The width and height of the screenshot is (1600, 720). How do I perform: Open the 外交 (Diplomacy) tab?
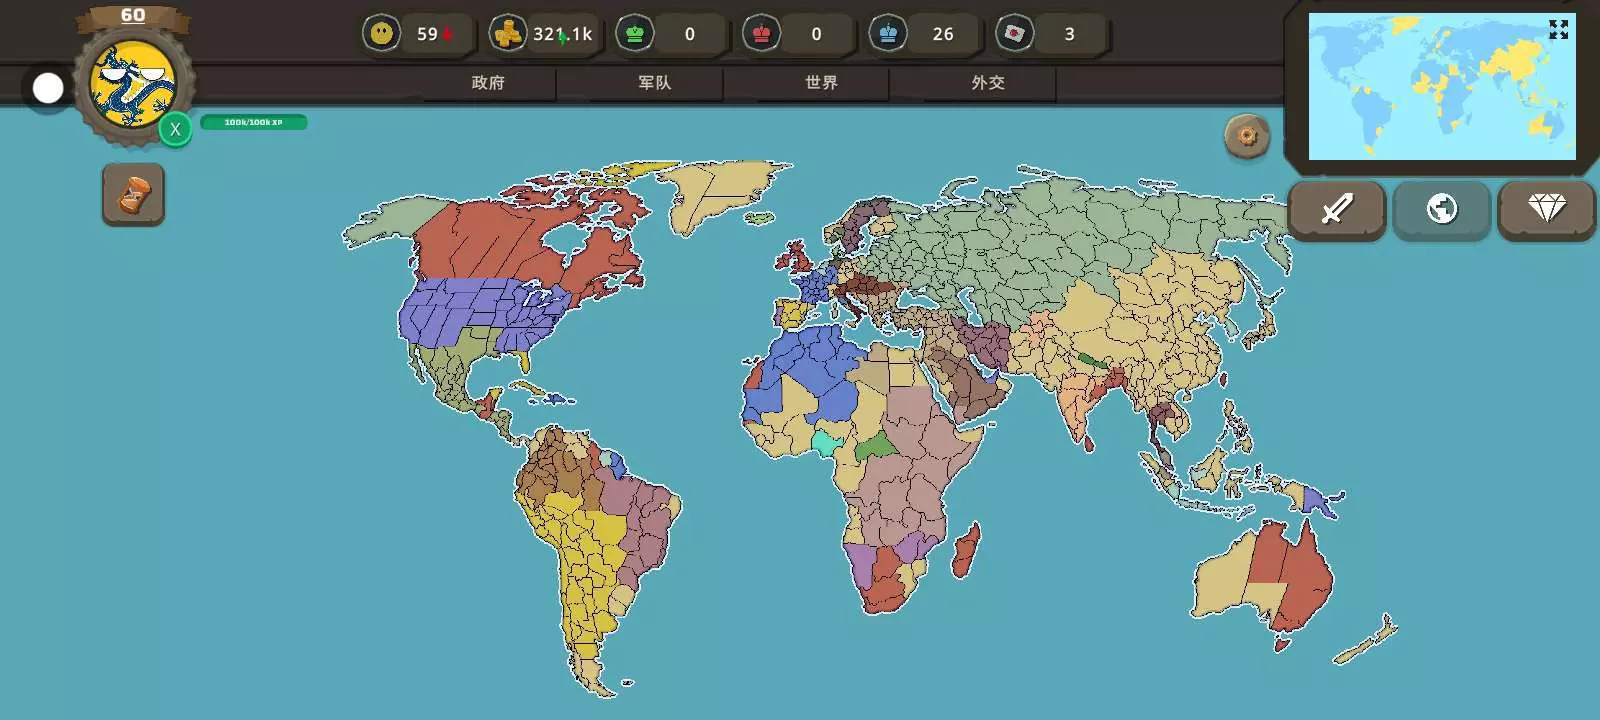coord(988,83)
